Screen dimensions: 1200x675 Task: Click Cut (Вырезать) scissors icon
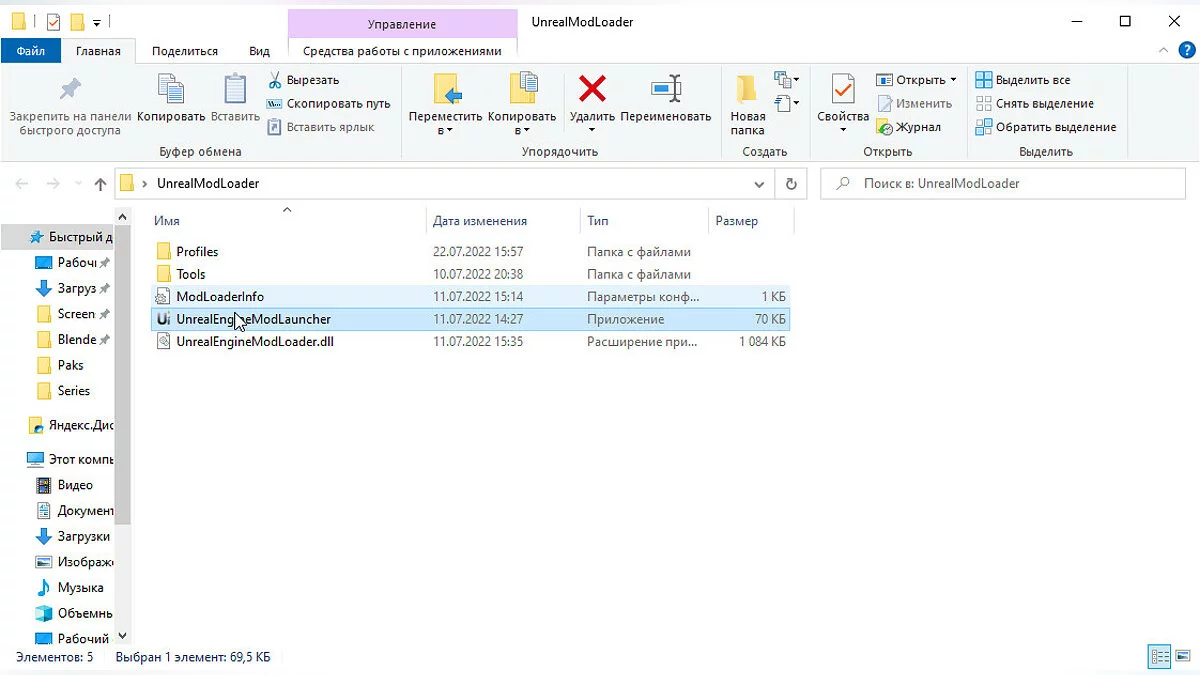tap(275, 79)
